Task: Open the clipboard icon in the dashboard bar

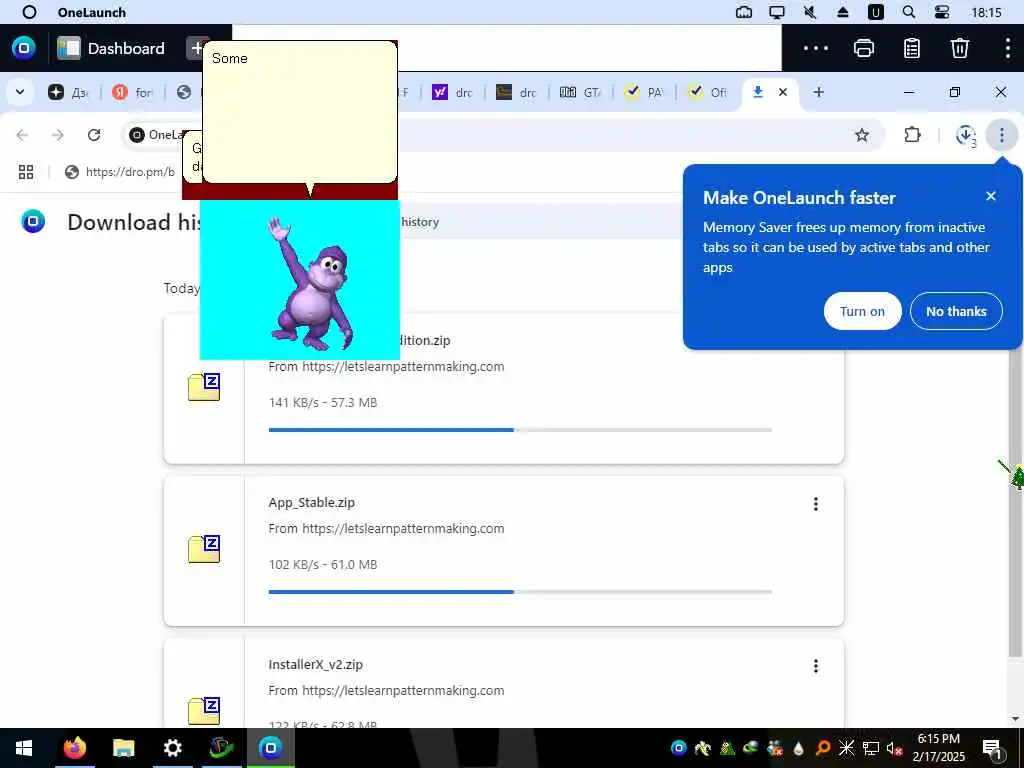Action: pos(912,48)
